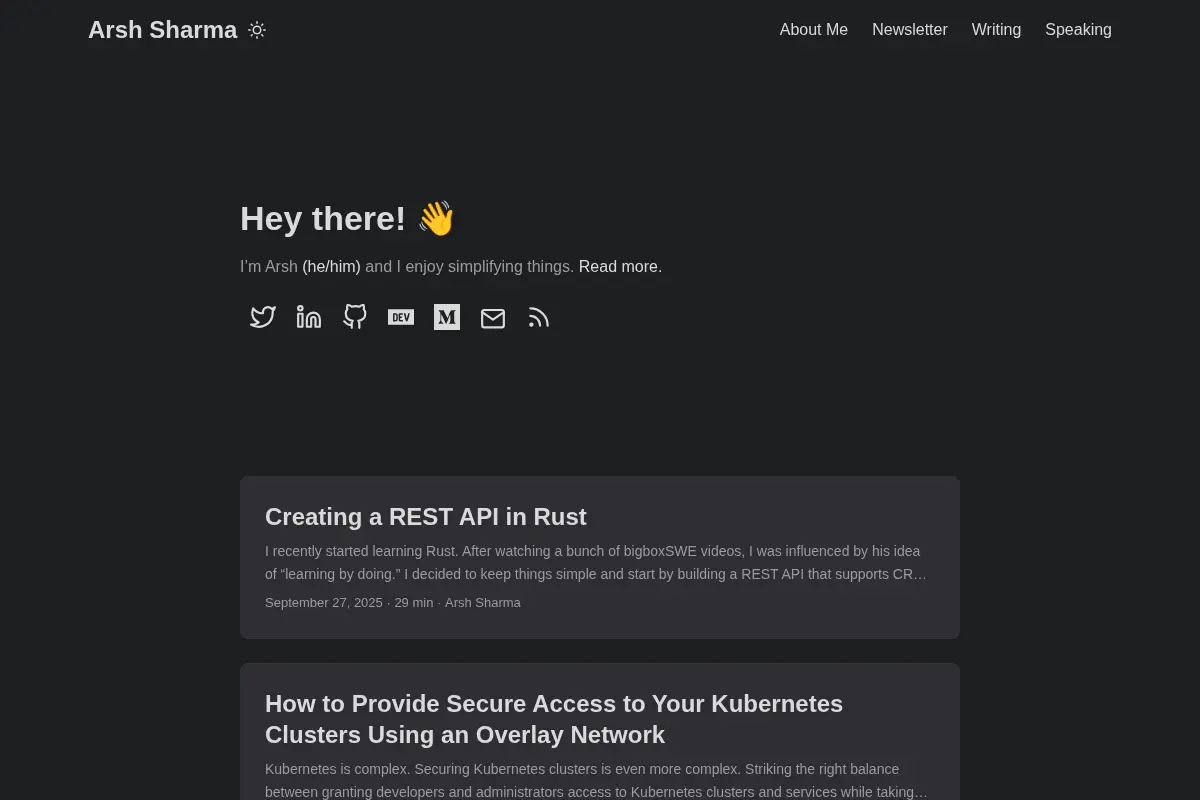Viewport: 1200px width, 800px height.
Task: Click the email envelope icon
Action: point(493,318)
